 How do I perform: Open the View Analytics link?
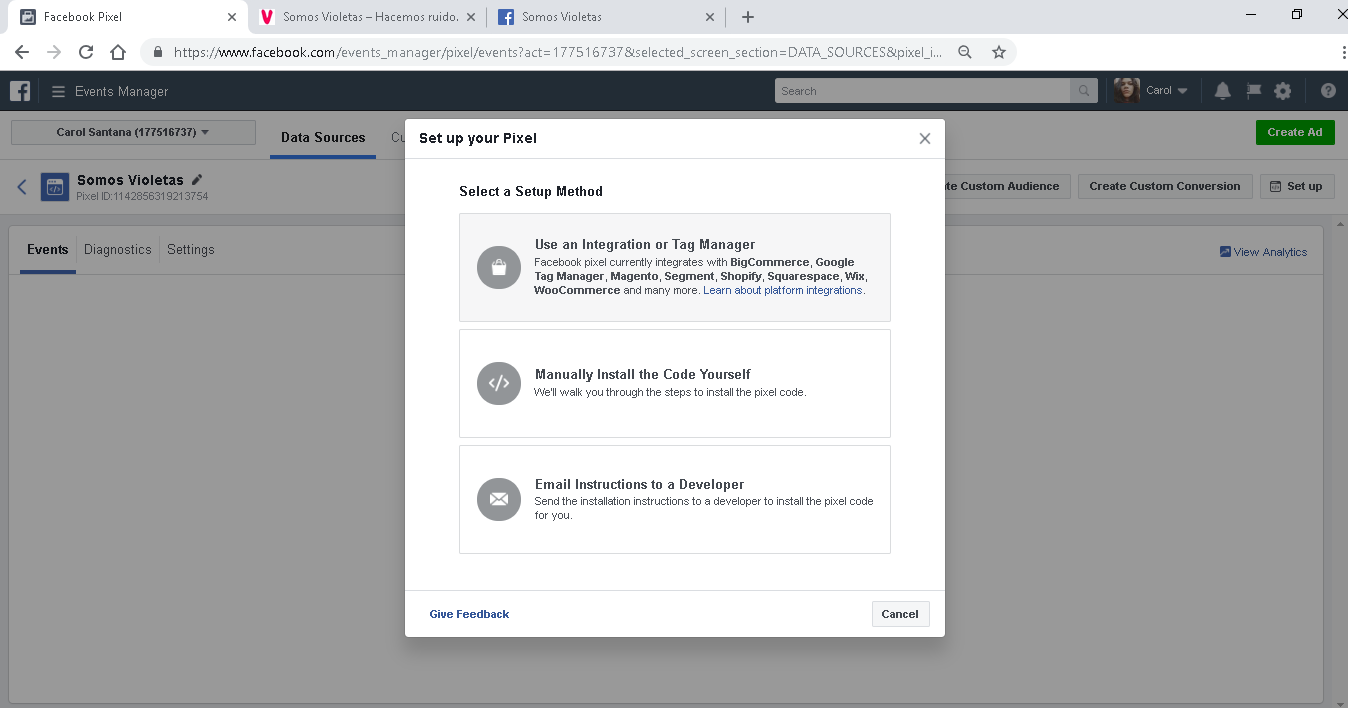point(1263,252)
